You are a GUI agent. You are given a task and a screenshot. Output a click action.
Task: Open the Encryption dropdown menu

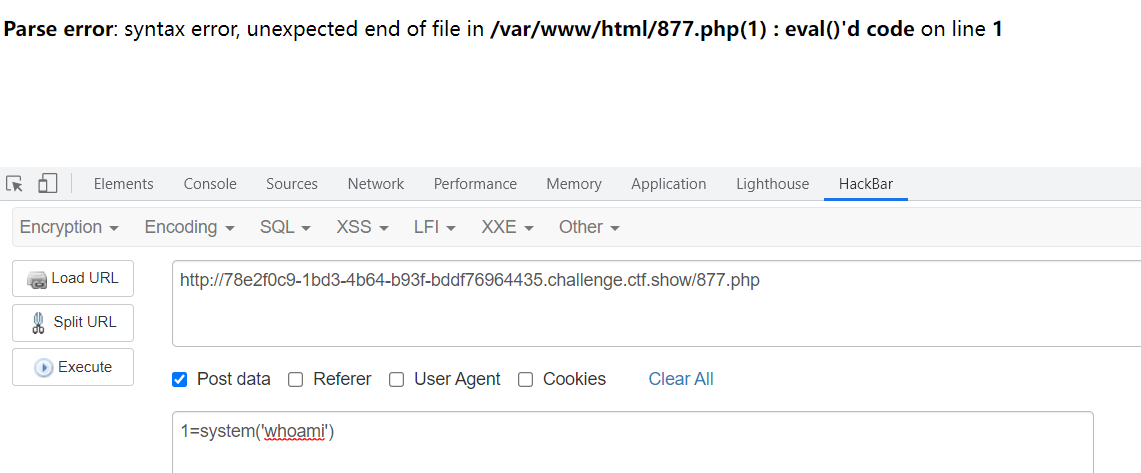coord(69,227)
